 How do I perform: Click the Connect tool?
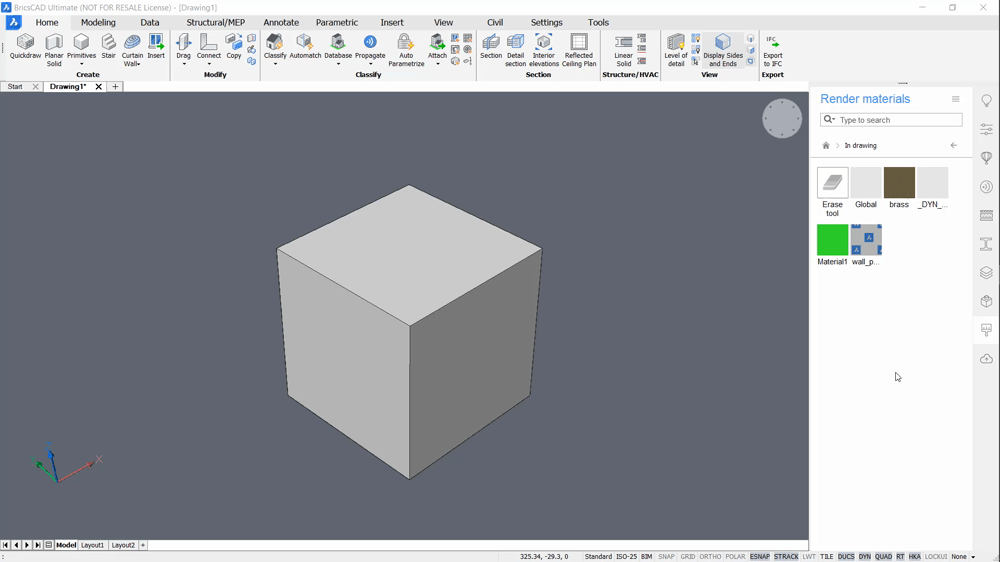point(209,47)
